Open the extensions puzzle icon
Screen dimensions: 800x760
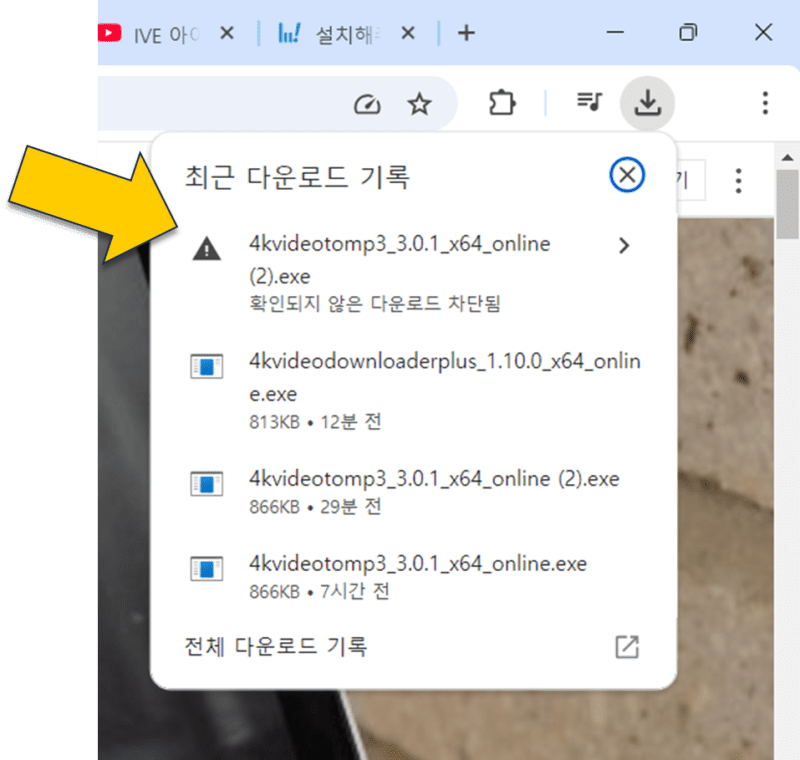(501, 103)
